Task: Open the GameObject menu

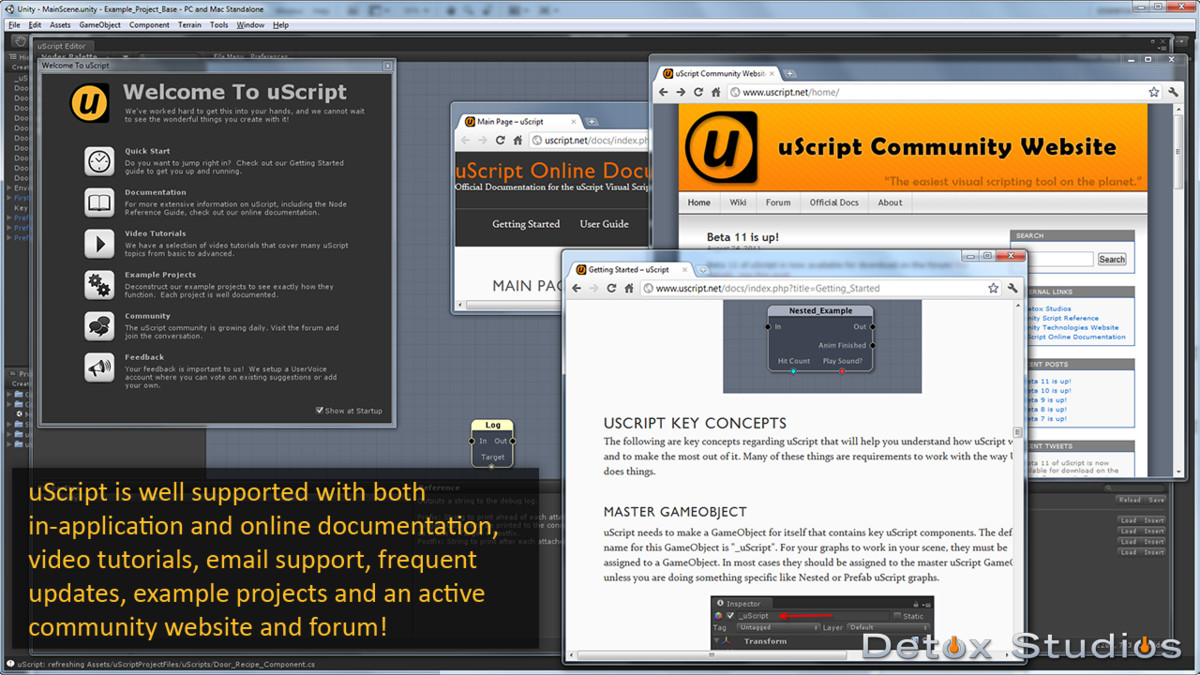Action: click(100, 25)
